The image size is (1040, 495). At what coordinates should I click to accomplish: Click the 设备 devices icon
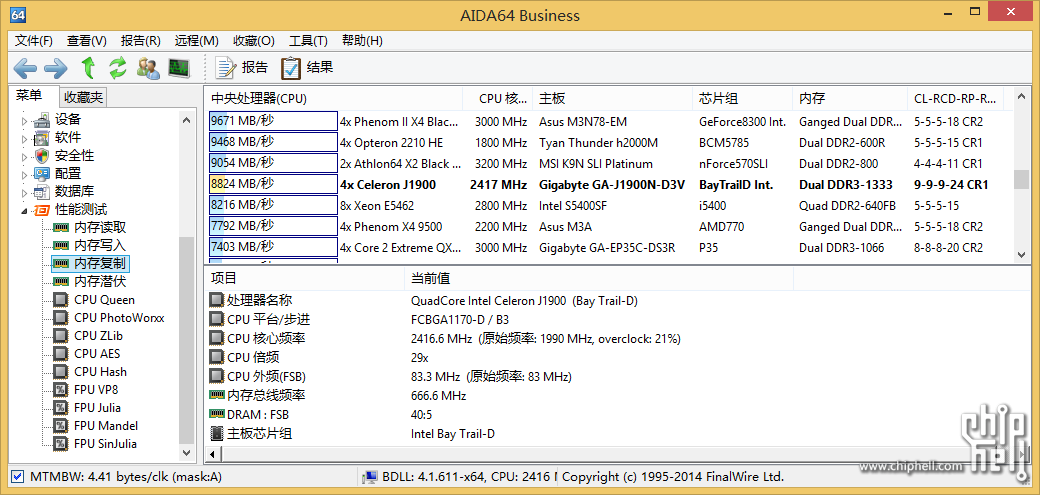[x=42, y=120]
